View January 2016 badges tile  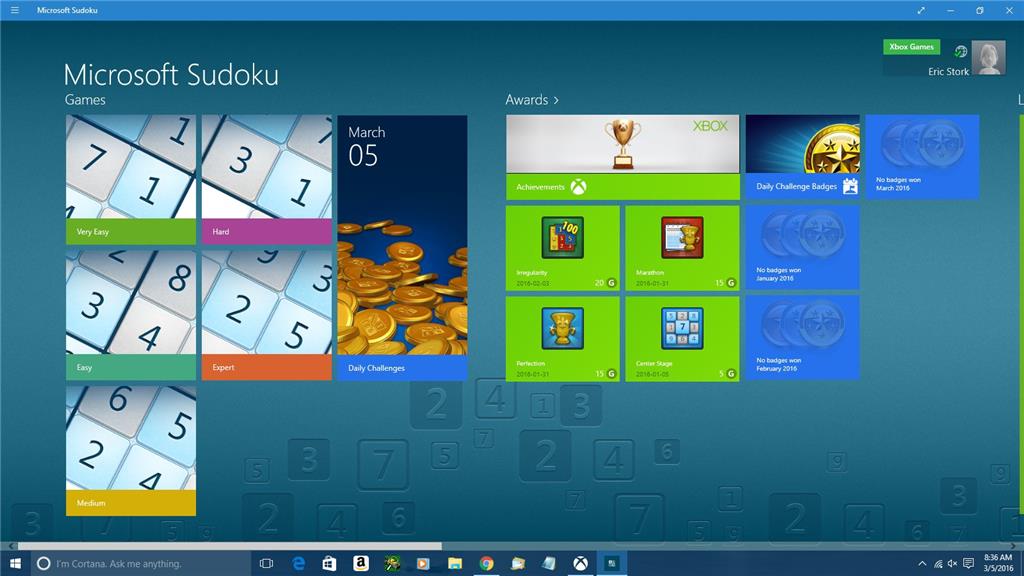click(803, 248)
